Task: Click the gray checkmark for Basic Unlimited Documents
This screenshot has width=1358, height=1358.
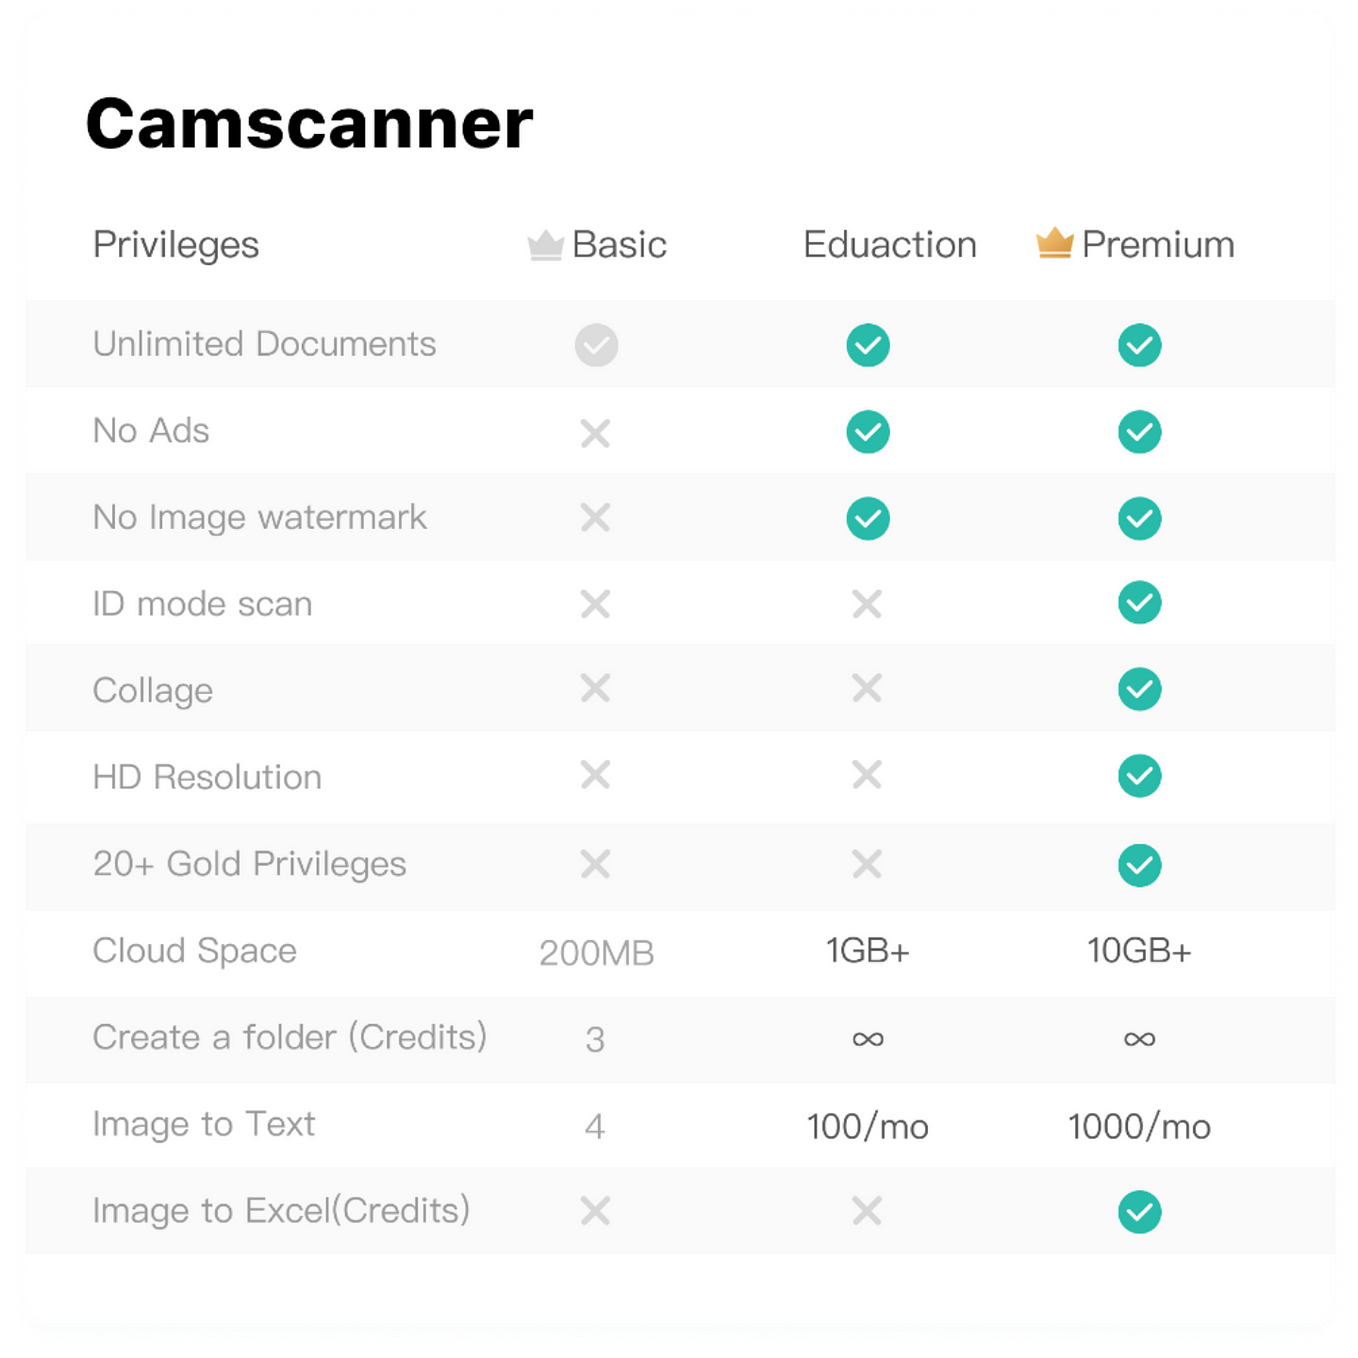Action: [596, 345]
